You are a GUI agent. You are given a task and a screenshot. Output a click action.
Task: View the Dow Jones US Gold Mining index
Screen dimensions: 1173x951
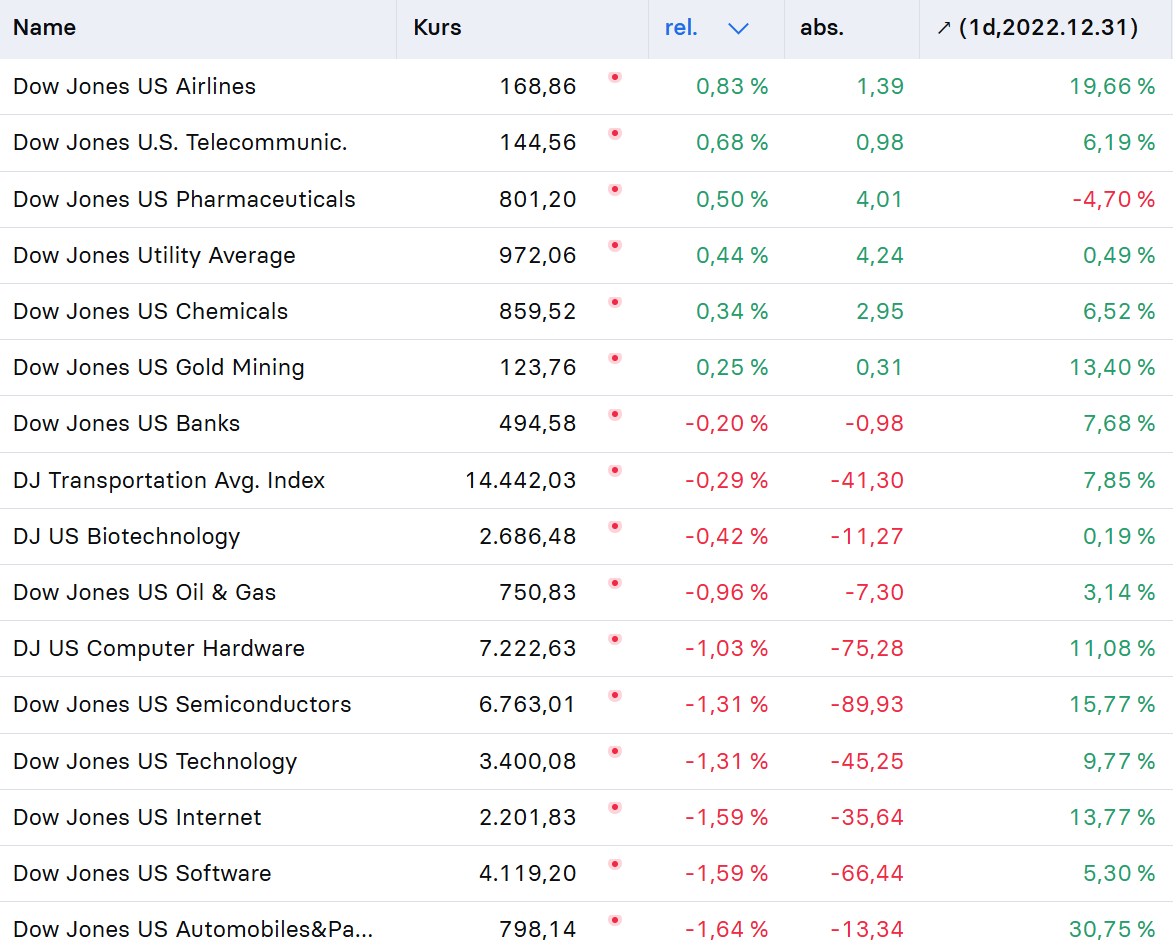click(x=159, y=367)
